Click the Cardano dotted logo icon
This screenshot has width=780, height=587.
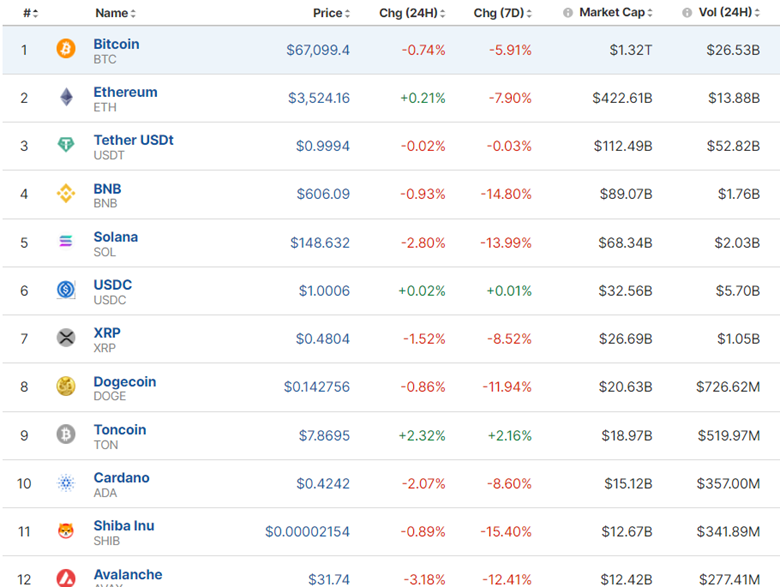66,483
